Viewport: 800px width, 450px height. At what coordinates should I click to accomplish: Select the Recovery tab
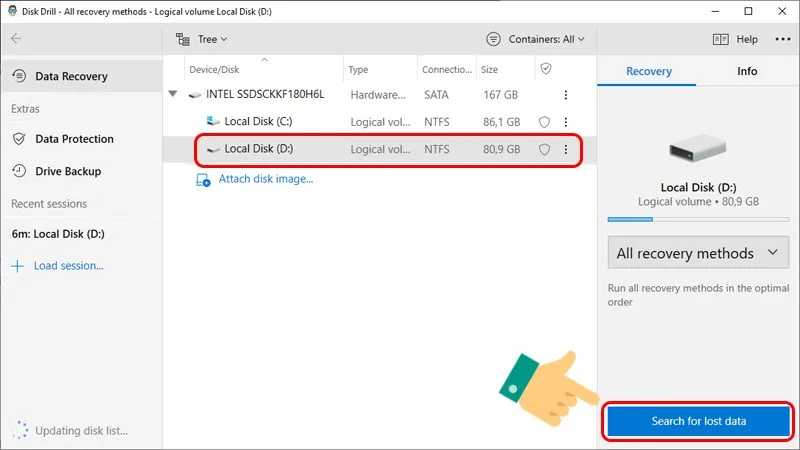(648, 72)
